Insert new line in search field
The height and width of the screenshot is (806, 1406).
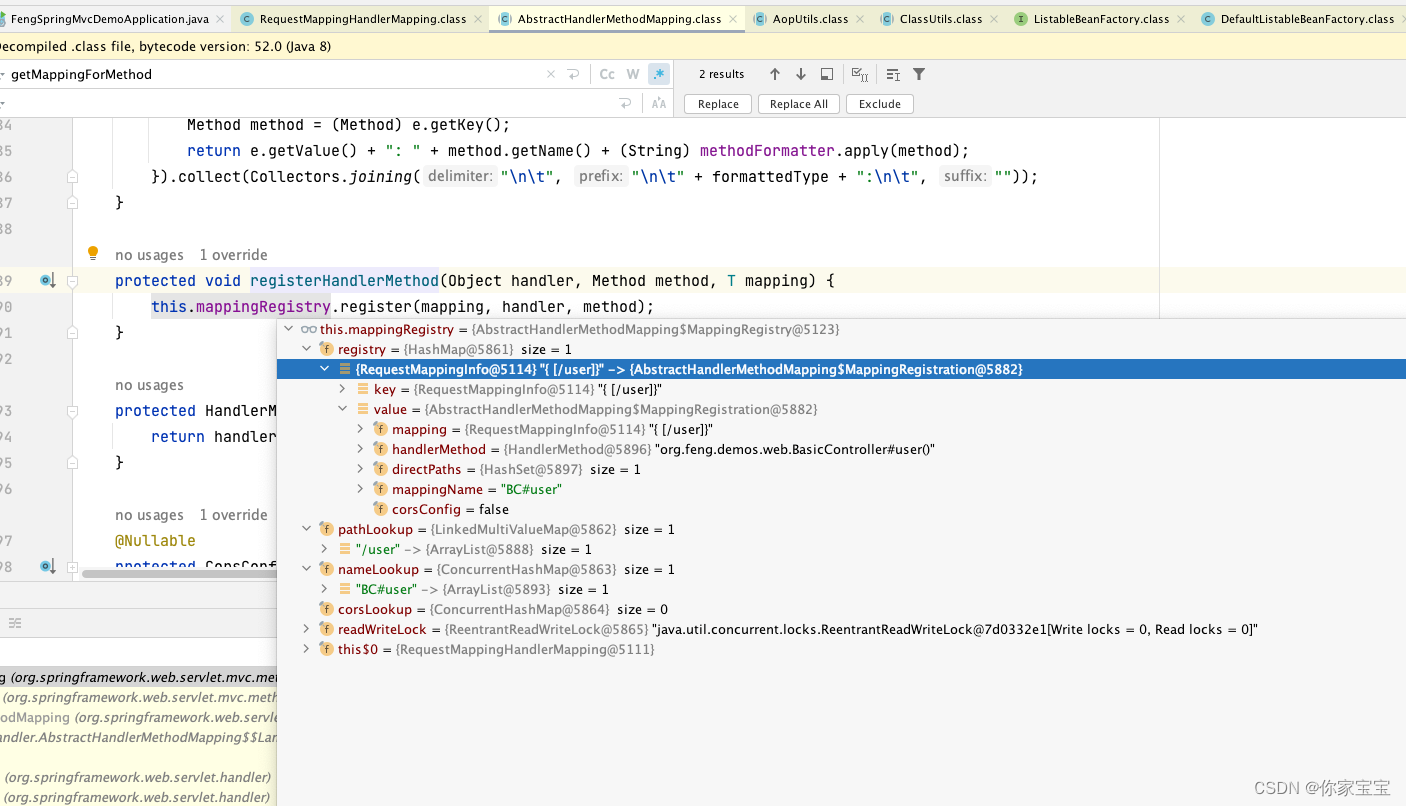[574, 74]
